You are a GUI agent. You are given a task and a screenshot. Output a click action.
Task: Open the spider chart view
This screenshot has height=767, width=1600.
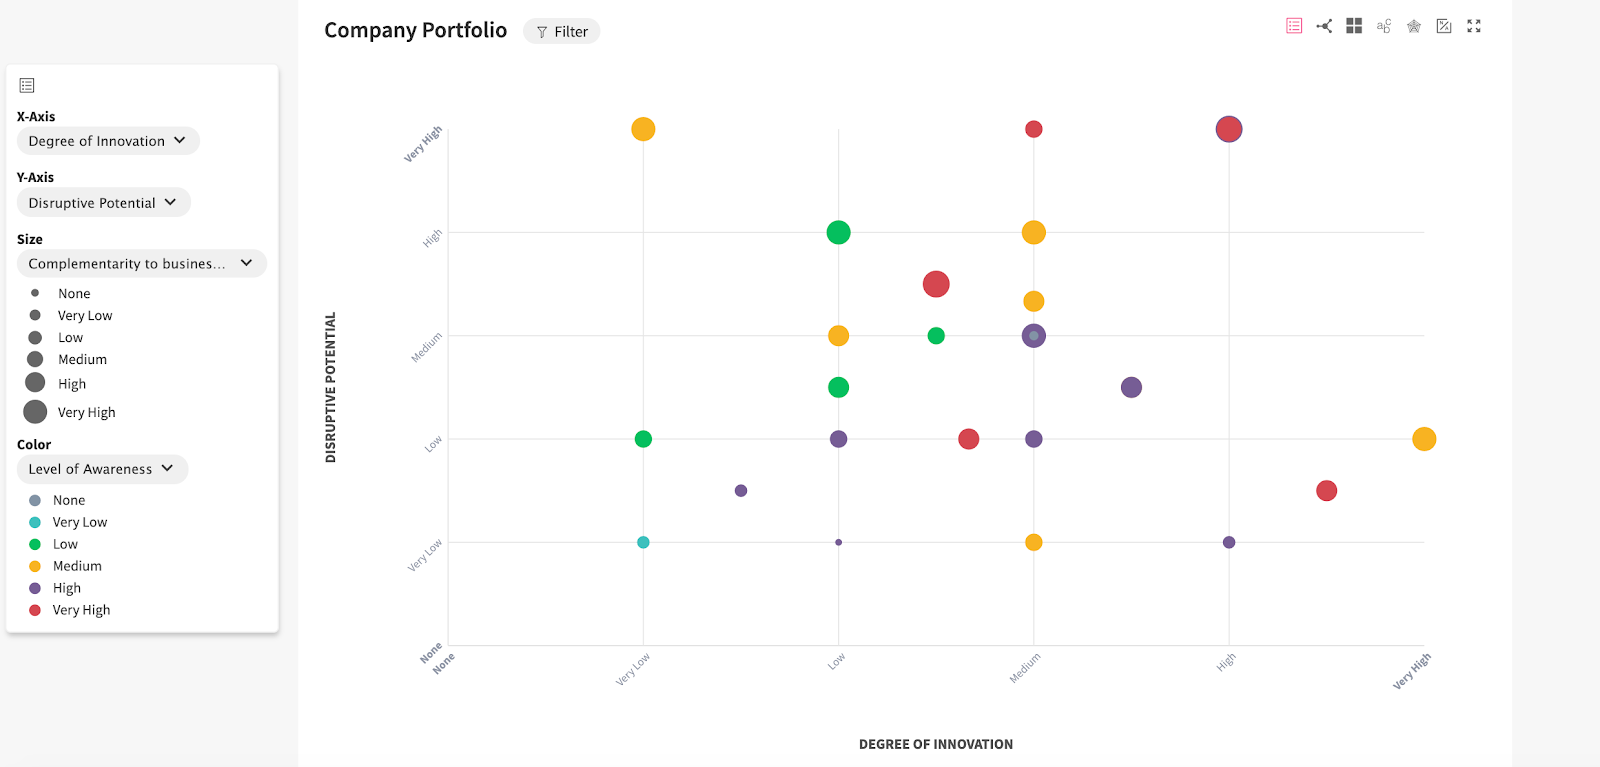[x=1414, y=25]
